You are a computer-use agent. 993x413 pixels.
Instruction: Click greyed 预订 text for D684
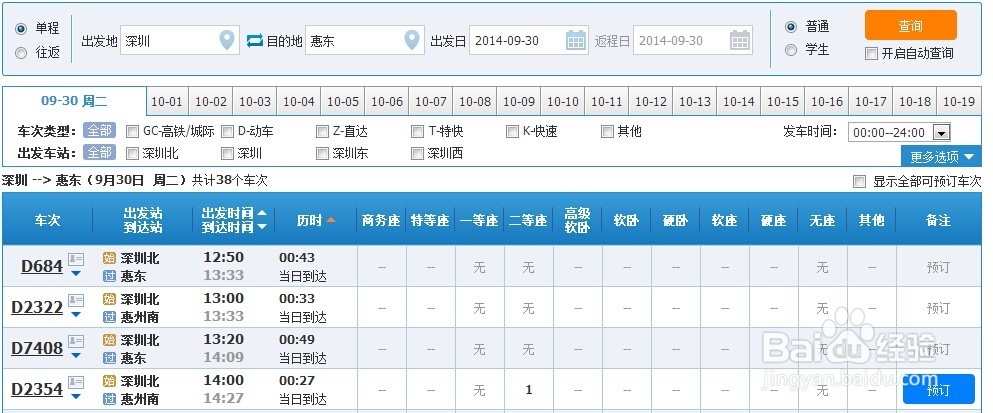[x=938, y=267]
